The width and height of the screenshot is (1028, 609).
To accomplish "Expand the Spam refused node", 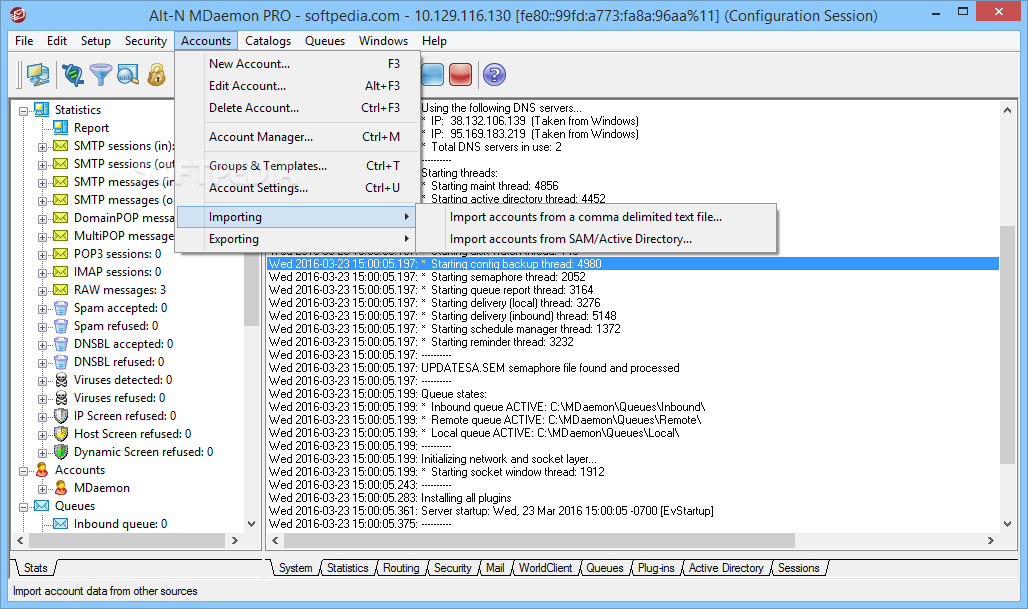I will point(43,326).
